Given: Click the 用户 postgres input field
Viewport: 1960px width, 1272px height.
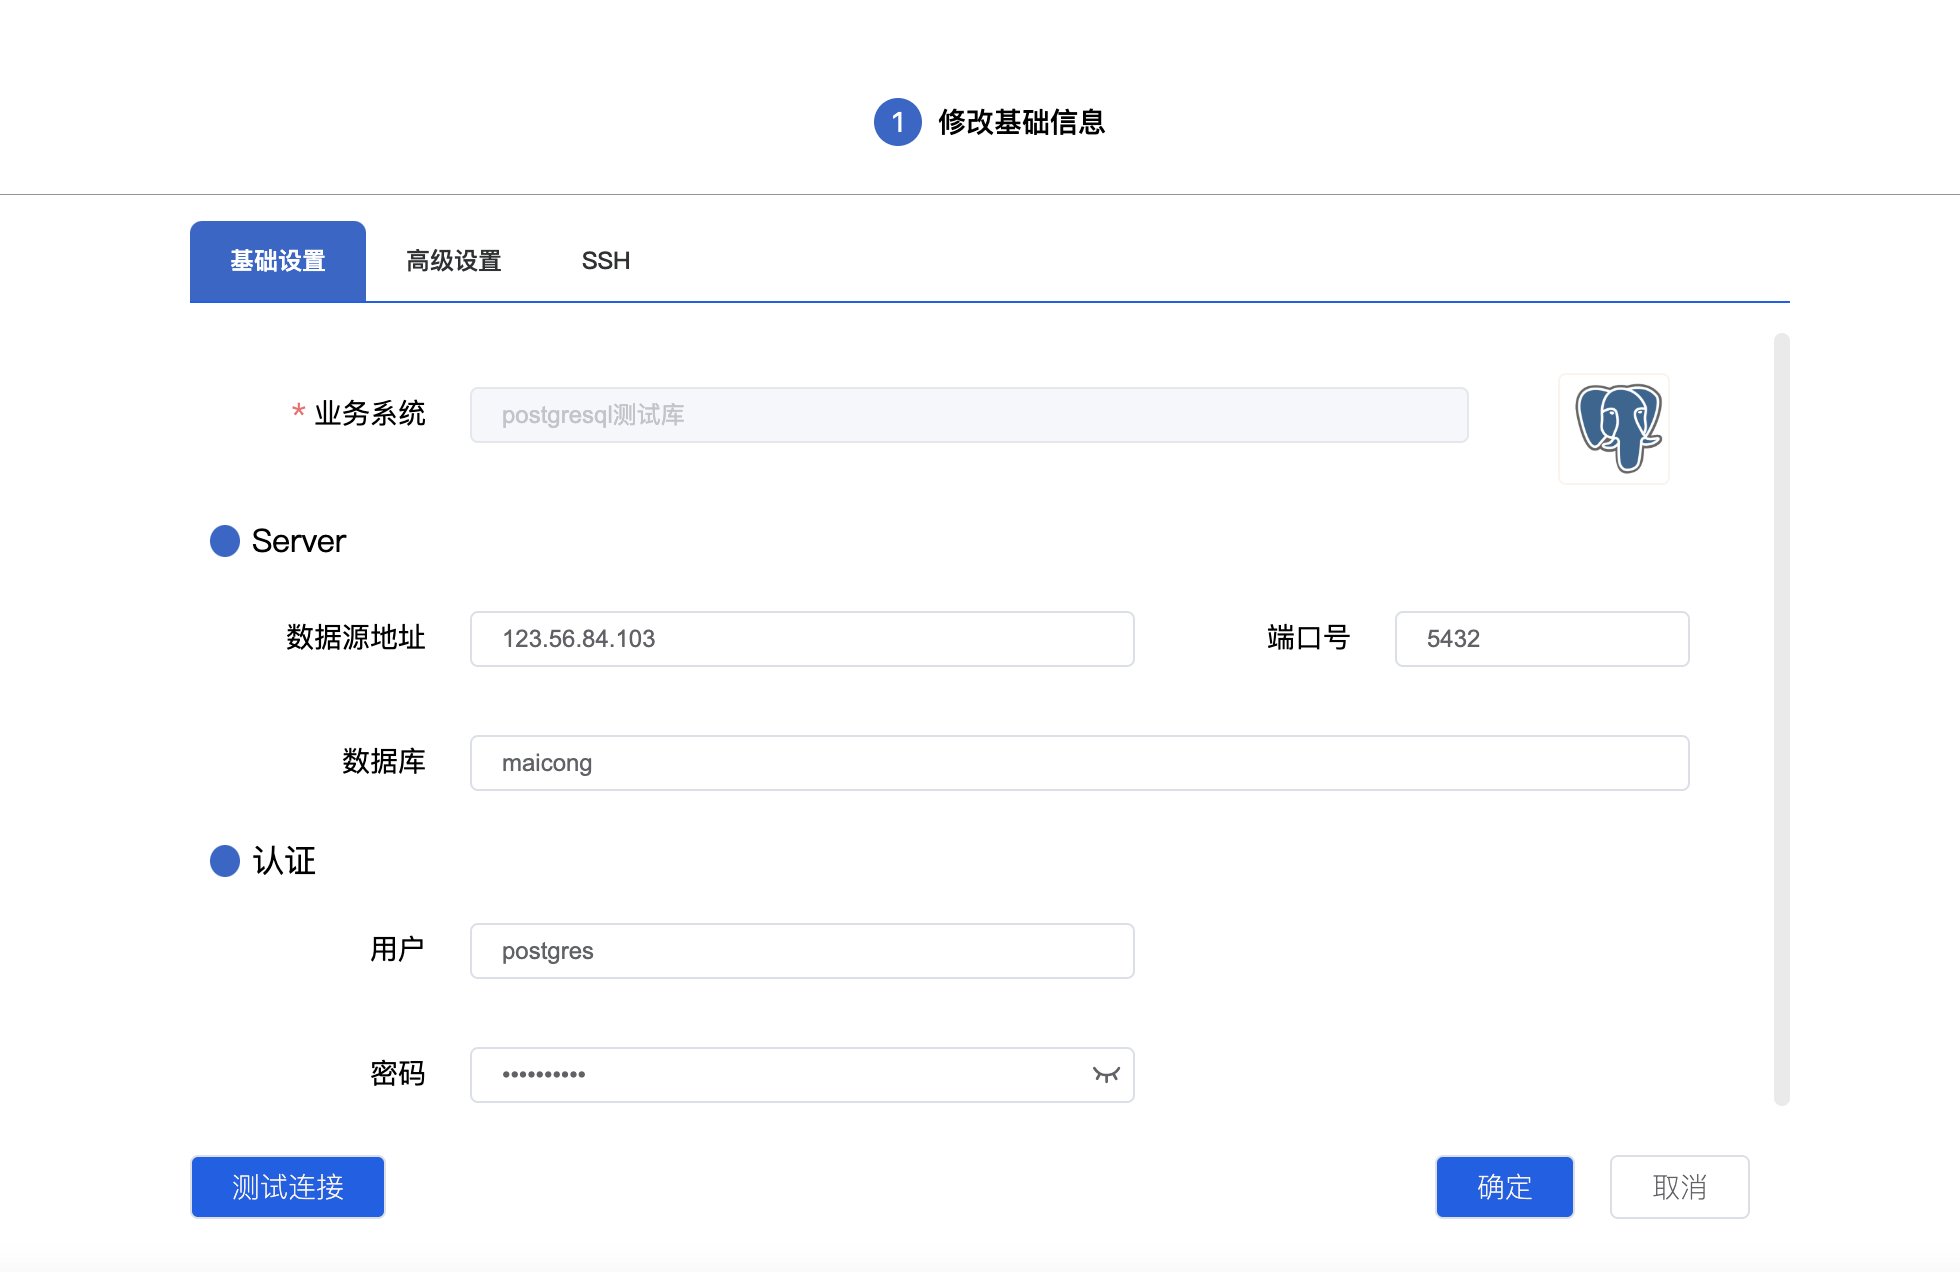Looking at the screenshot, I should [801, 951].
